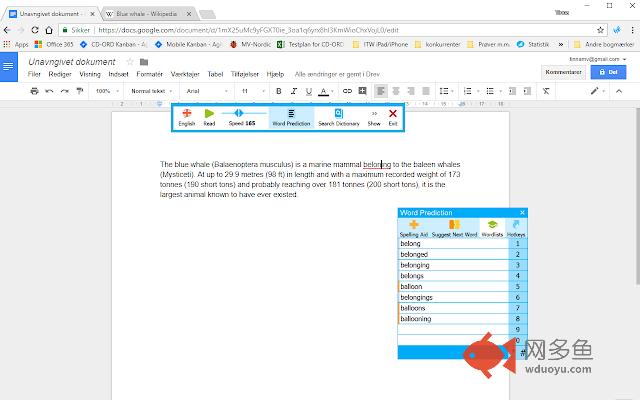The width and height of the screenshot is (640, 400).
Task: Select the suggestion 'ballooning'
Action: click(453, 319)
